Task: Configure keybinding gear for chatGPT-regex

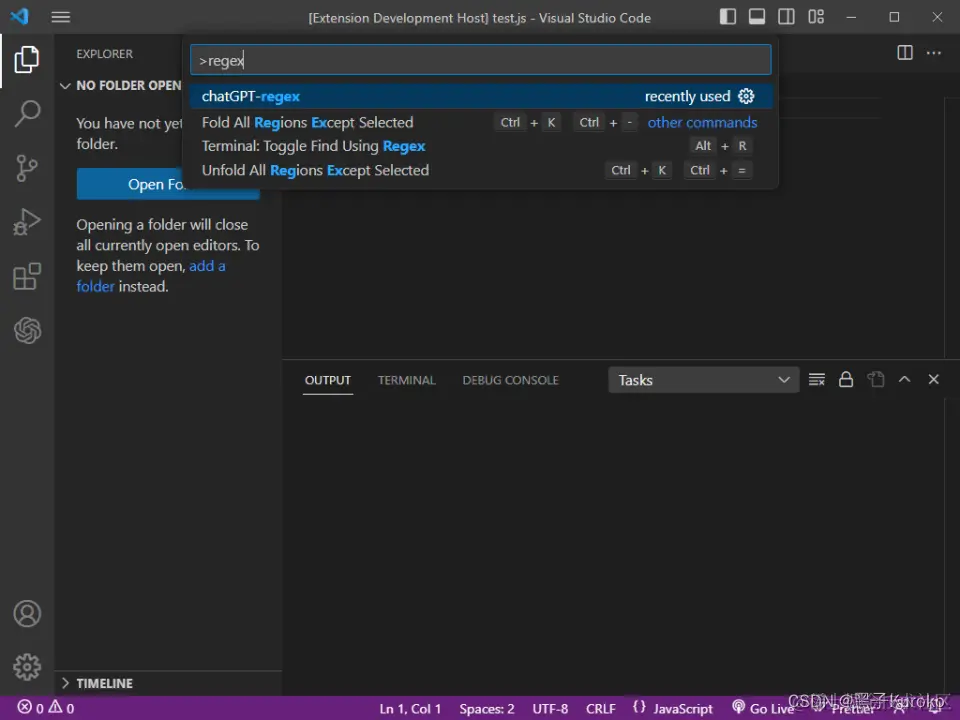Action: click(x=746, y=96)
